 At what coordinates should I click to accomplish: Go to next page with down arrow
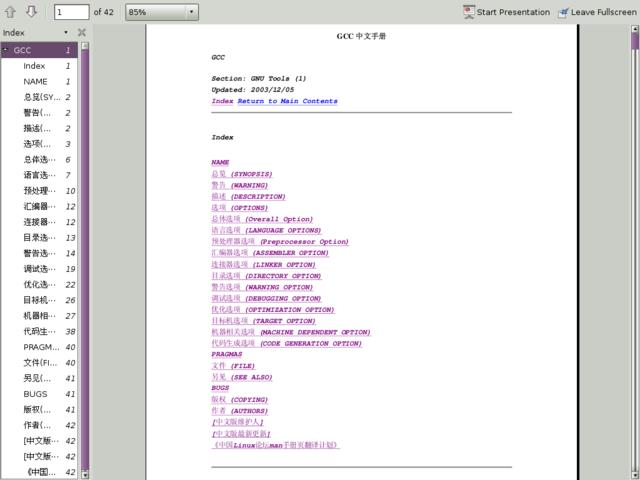point(31,12)
